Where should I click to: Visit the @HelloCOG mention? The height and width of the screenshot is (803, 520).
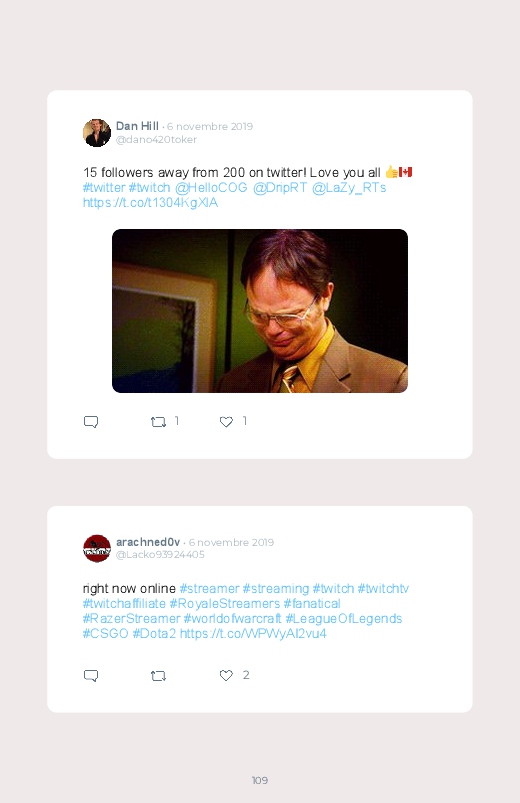(211, 187)
